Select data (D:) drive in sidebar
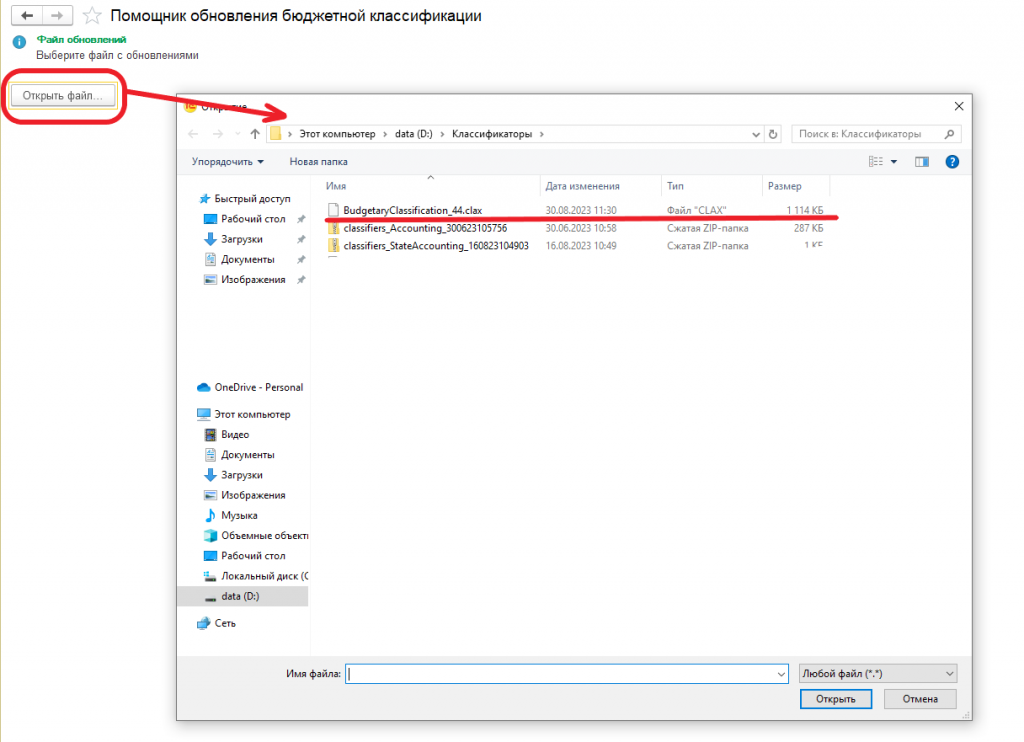Viewport: 1024px width, 742px height. pyautogui.click(x=240, y=596)
